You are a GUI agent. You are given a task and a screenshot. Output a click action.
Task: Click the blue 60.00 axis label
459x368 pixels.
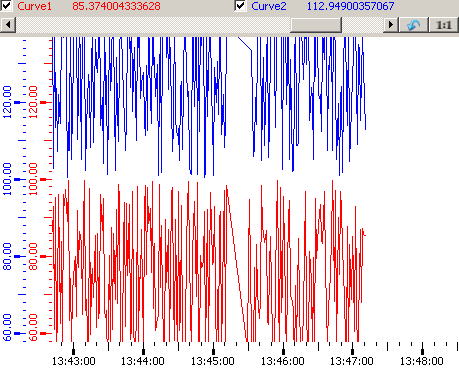(x=7, y=327)
